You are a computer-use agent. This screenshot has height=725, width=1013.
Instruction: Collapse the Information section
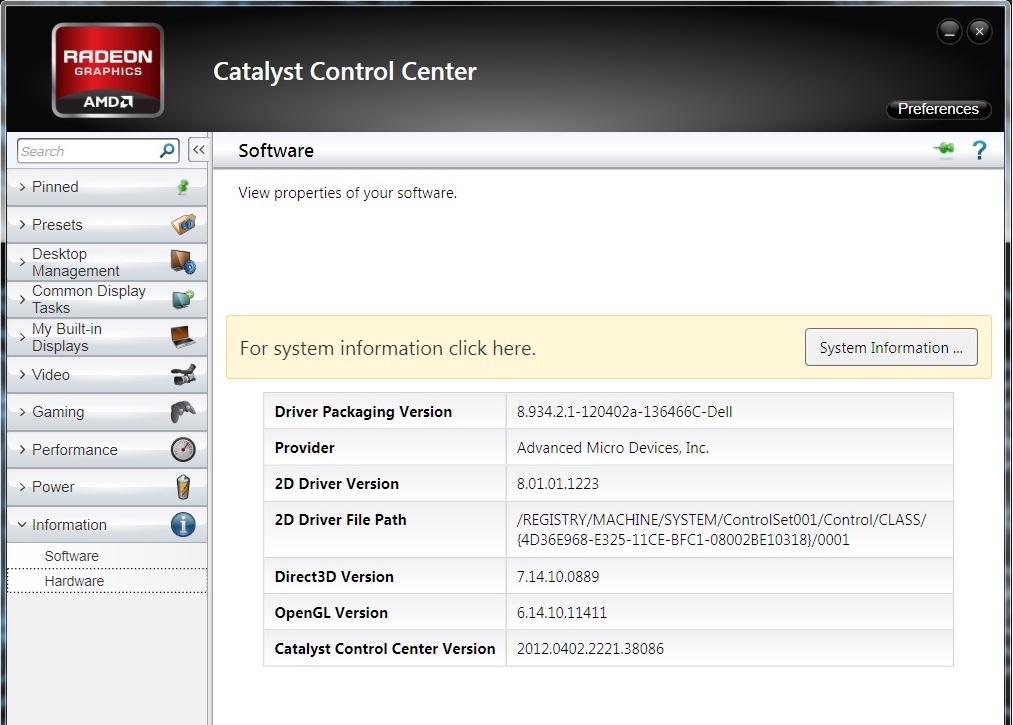(x=68, y=525)
